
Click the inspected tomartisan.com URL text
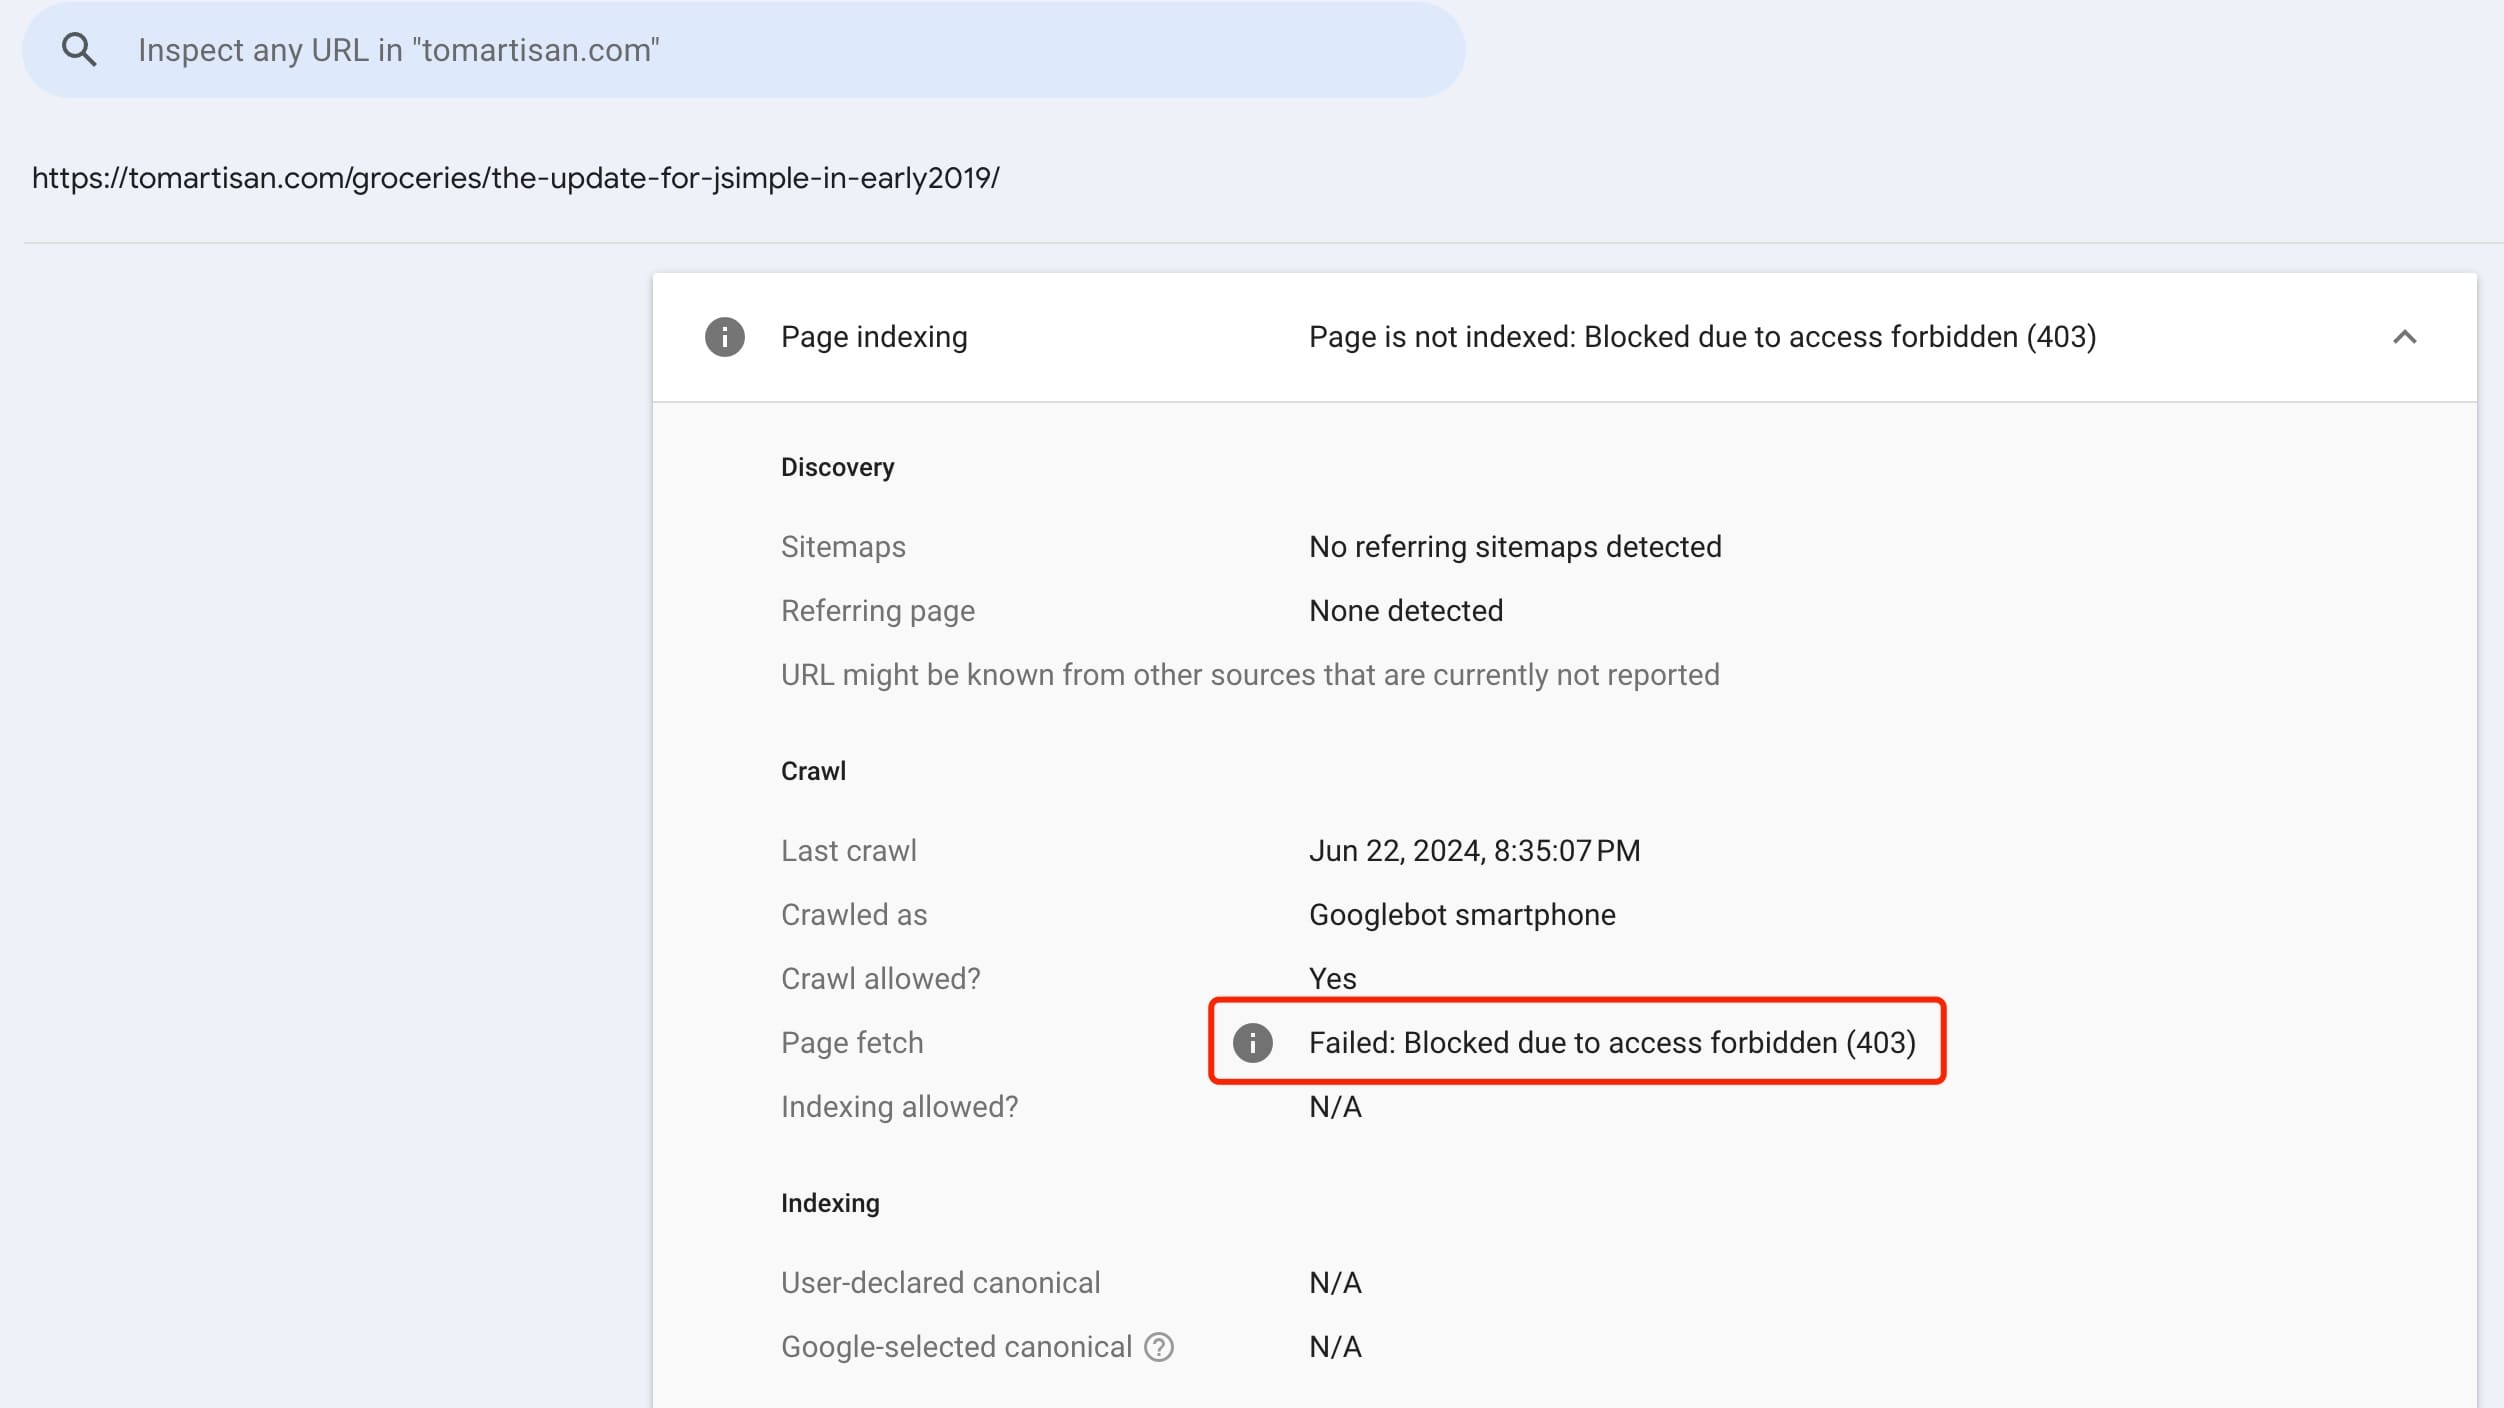pyautogui.click(x=515, y=178)
